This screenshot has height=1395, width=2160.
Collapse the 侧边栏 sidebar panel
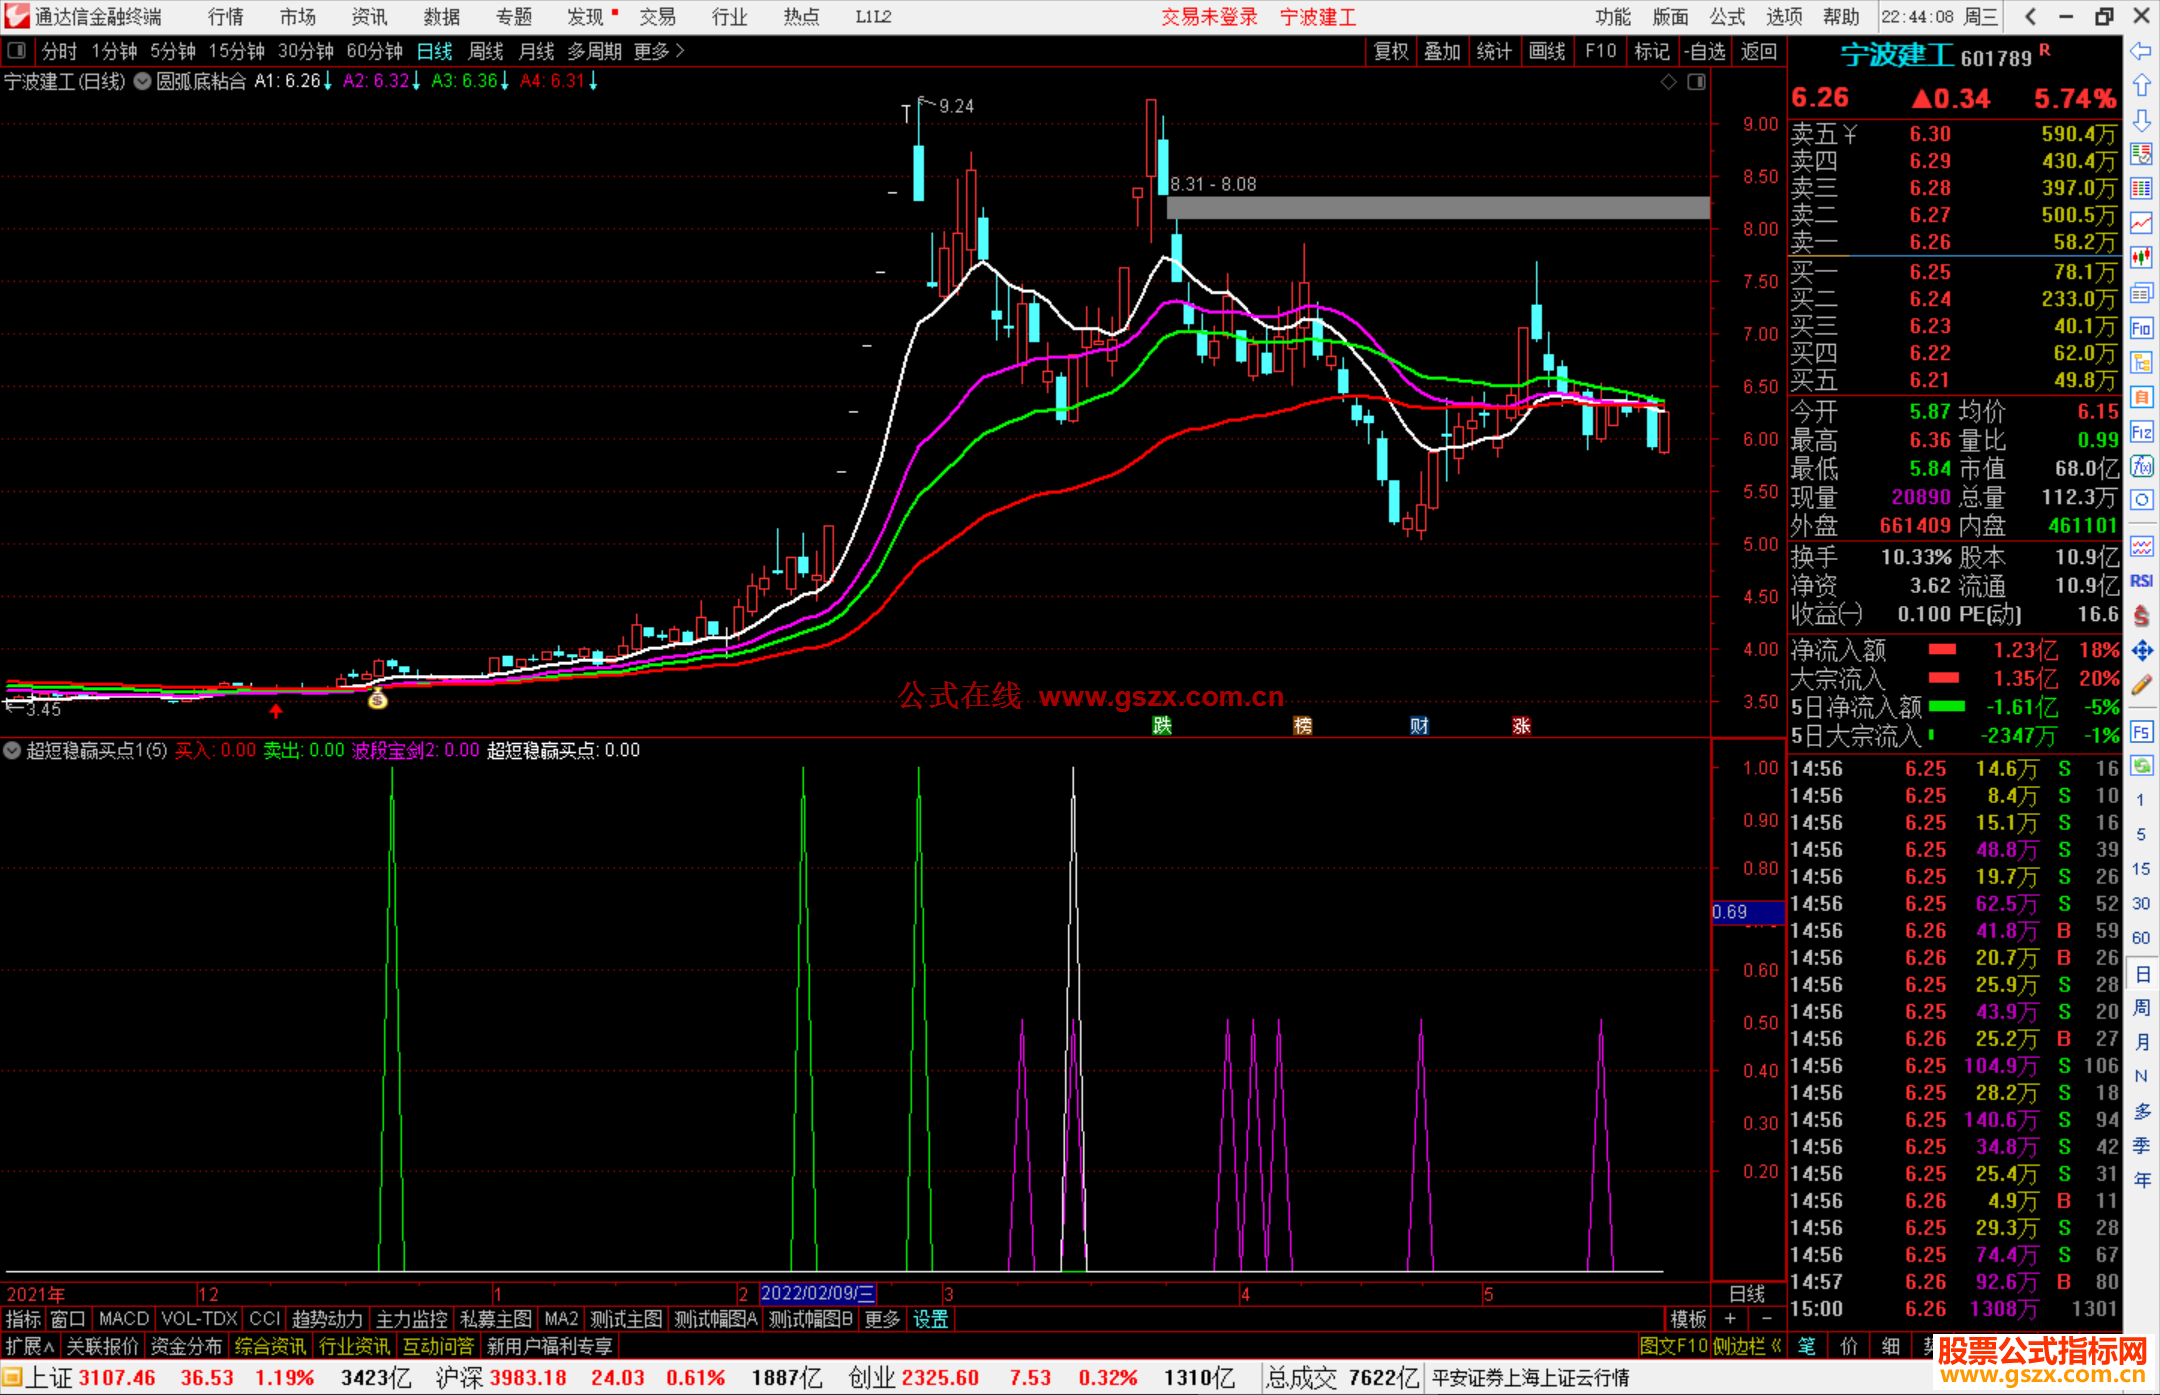click(1747, 1346)
